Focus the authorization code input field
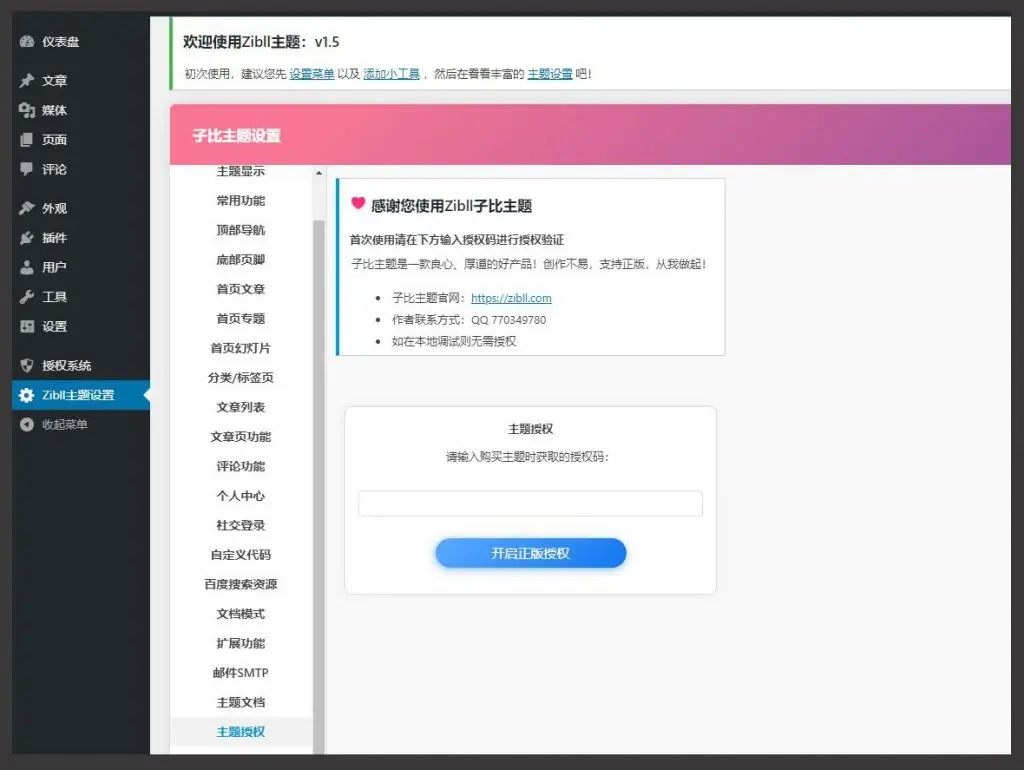Viewport: 1024px width, 770px height. [530, 504]
